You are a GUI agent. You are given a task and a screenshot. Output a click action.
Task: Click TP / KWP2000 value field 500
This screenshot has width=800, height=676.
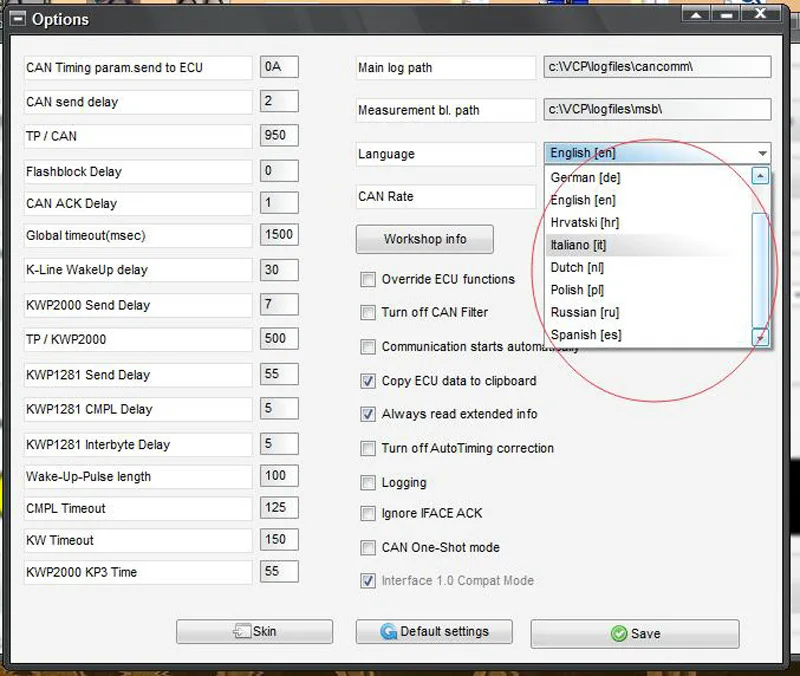tap(279, 338)
